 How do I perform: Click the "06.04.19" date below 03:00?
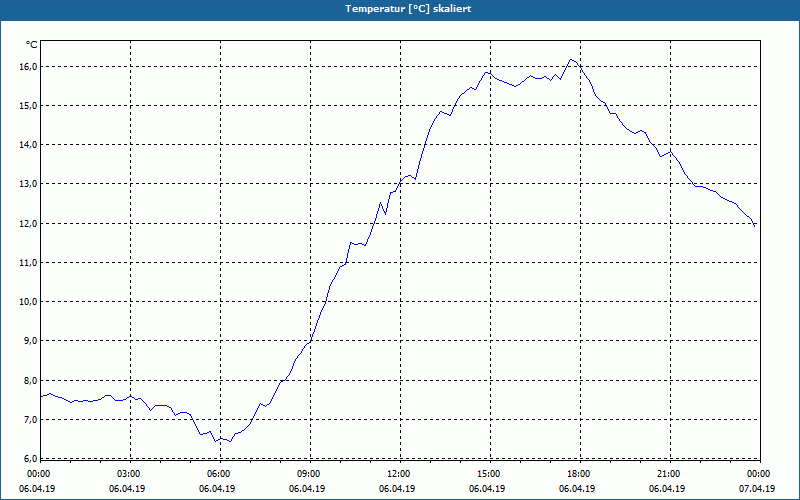coord(127,489)
